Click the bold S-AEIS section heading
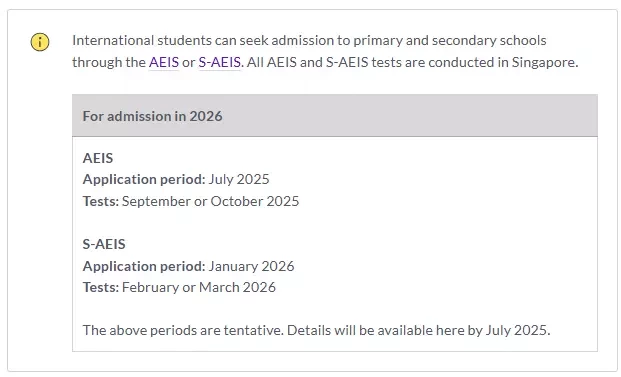Screen dimensions: 621x377 [x=104, y=244]
